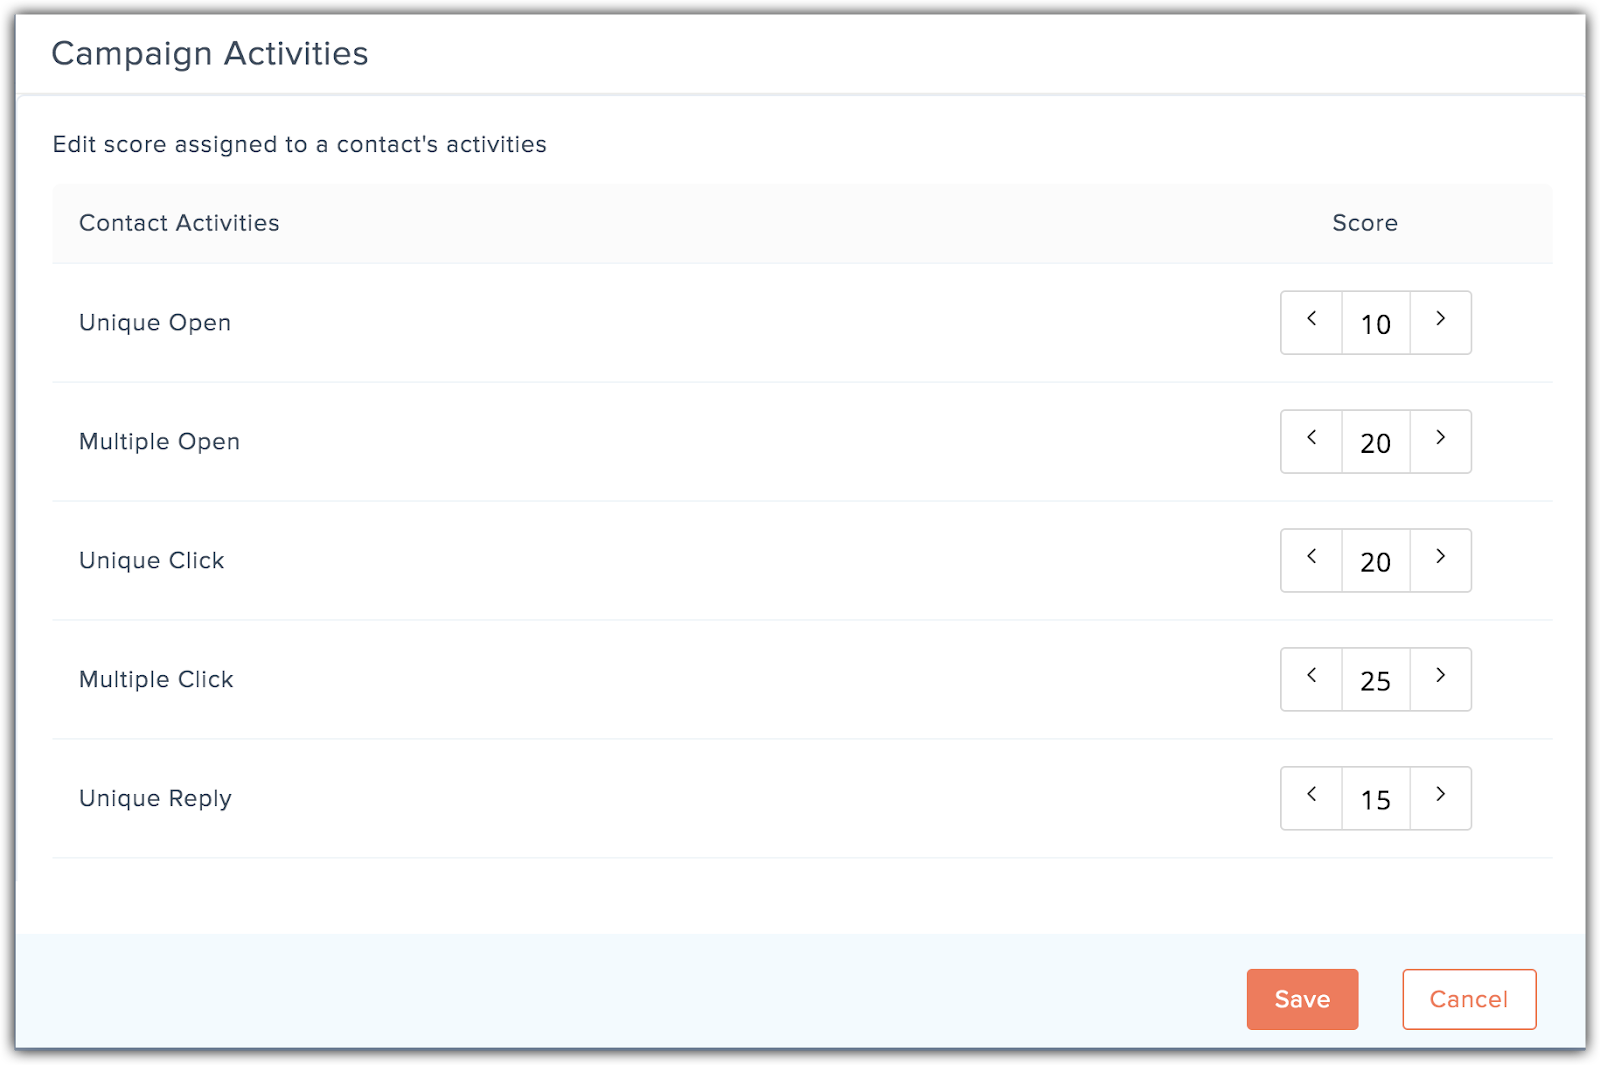
Task: Decrease the Unique Open score
Action: 1311,322
